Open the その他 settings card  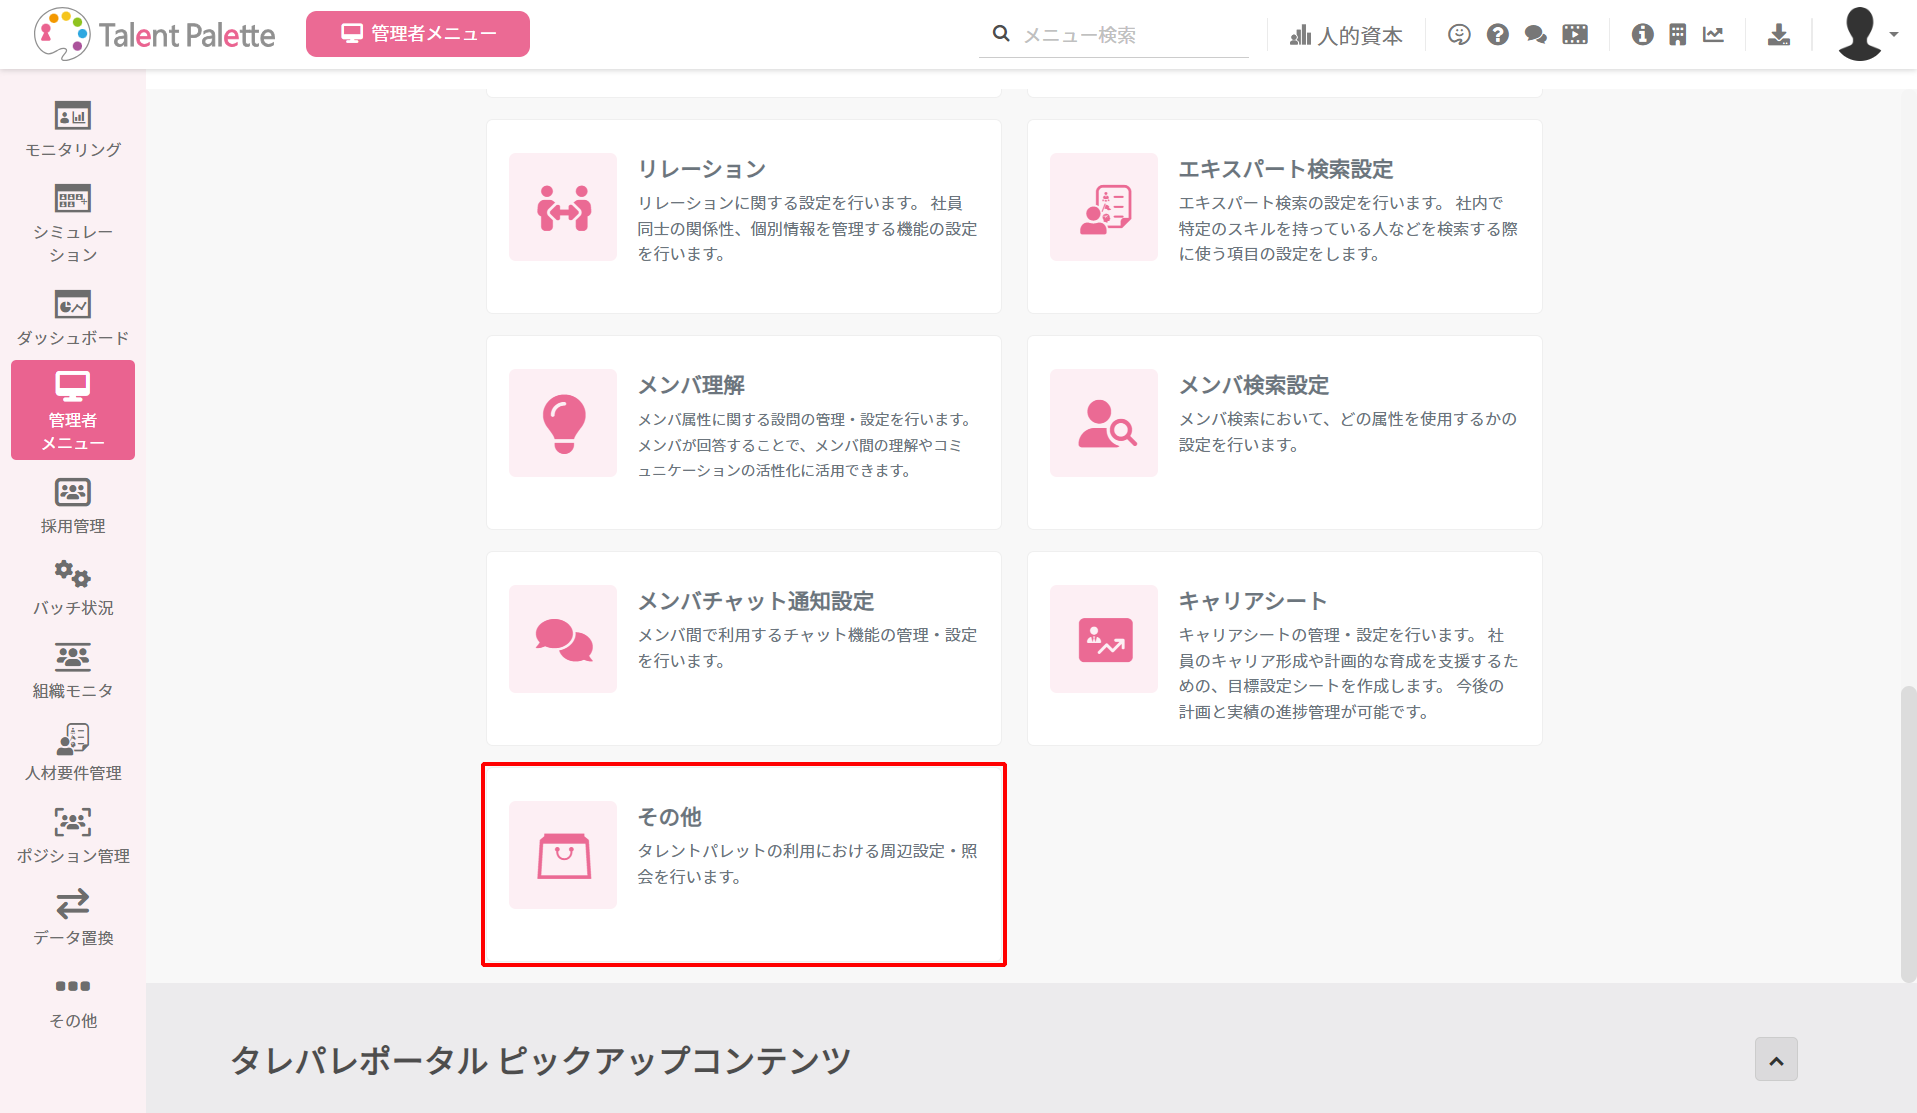743,864
